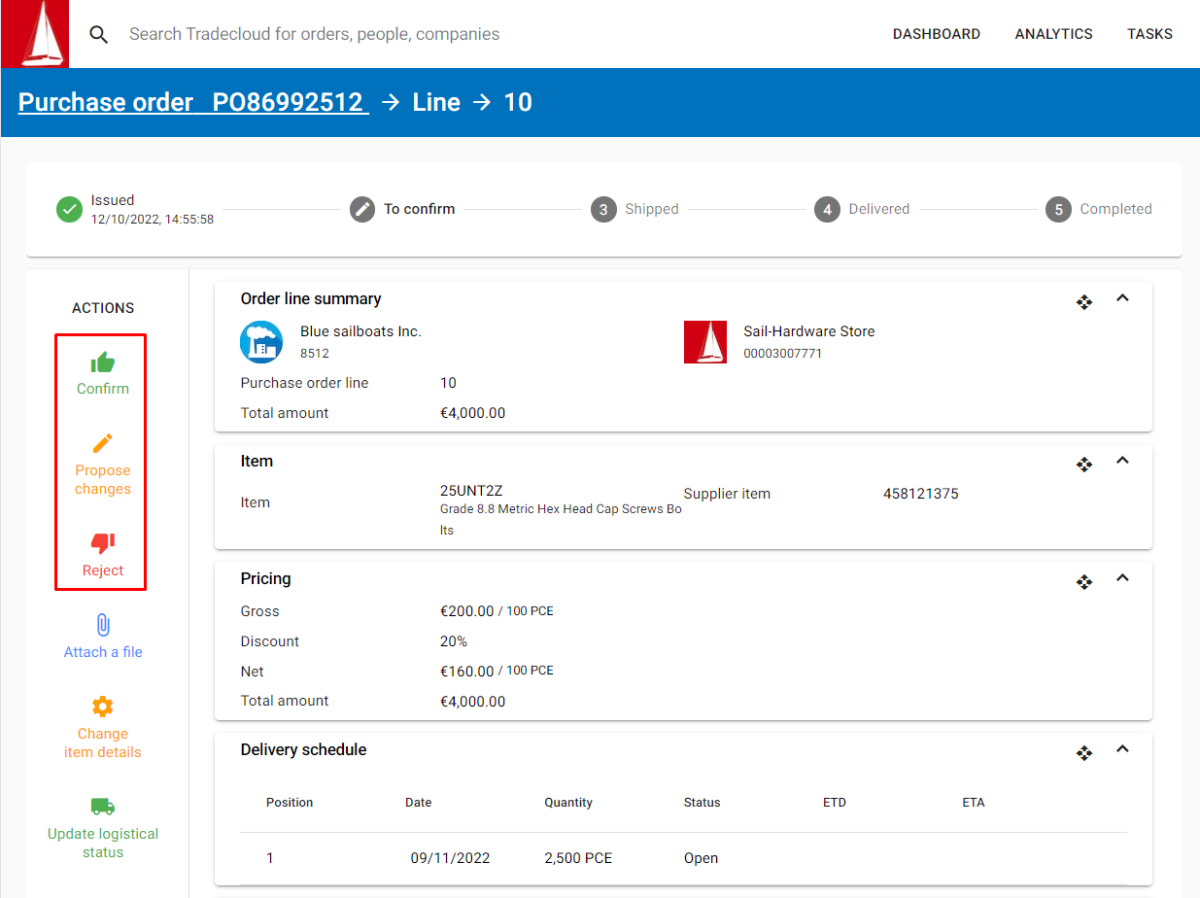Click the move icon on the Pricing card

click(1084, 582)
